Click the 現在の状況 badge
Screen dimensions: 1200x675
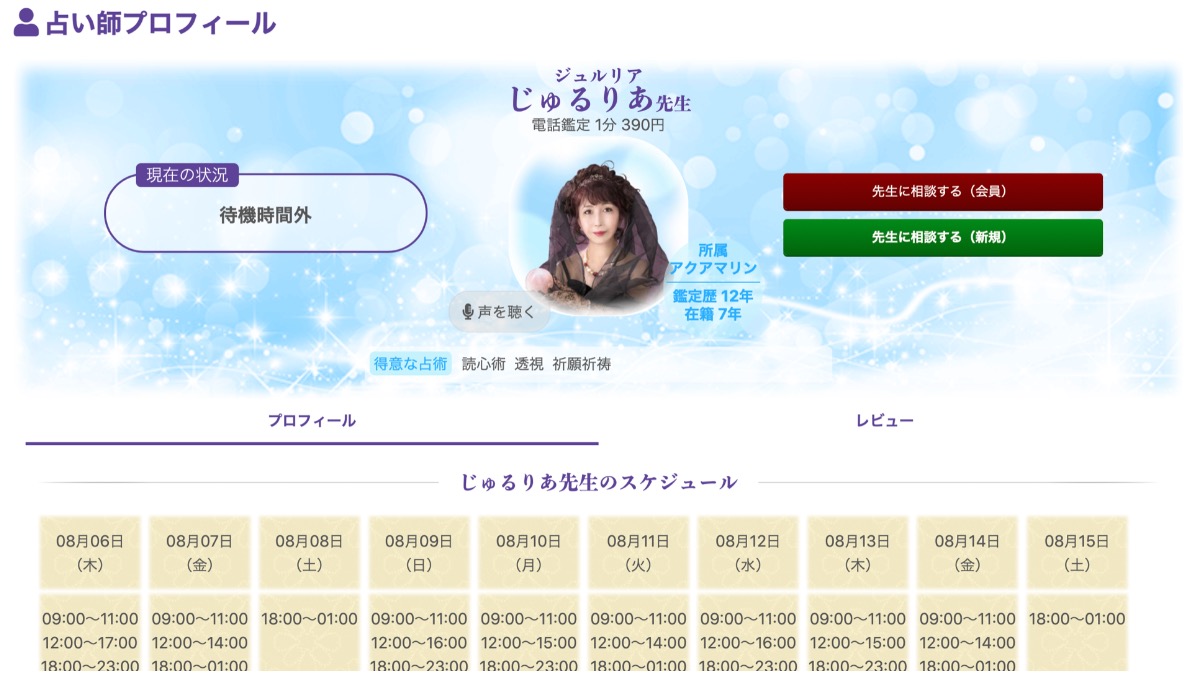[x=188, y=175]
